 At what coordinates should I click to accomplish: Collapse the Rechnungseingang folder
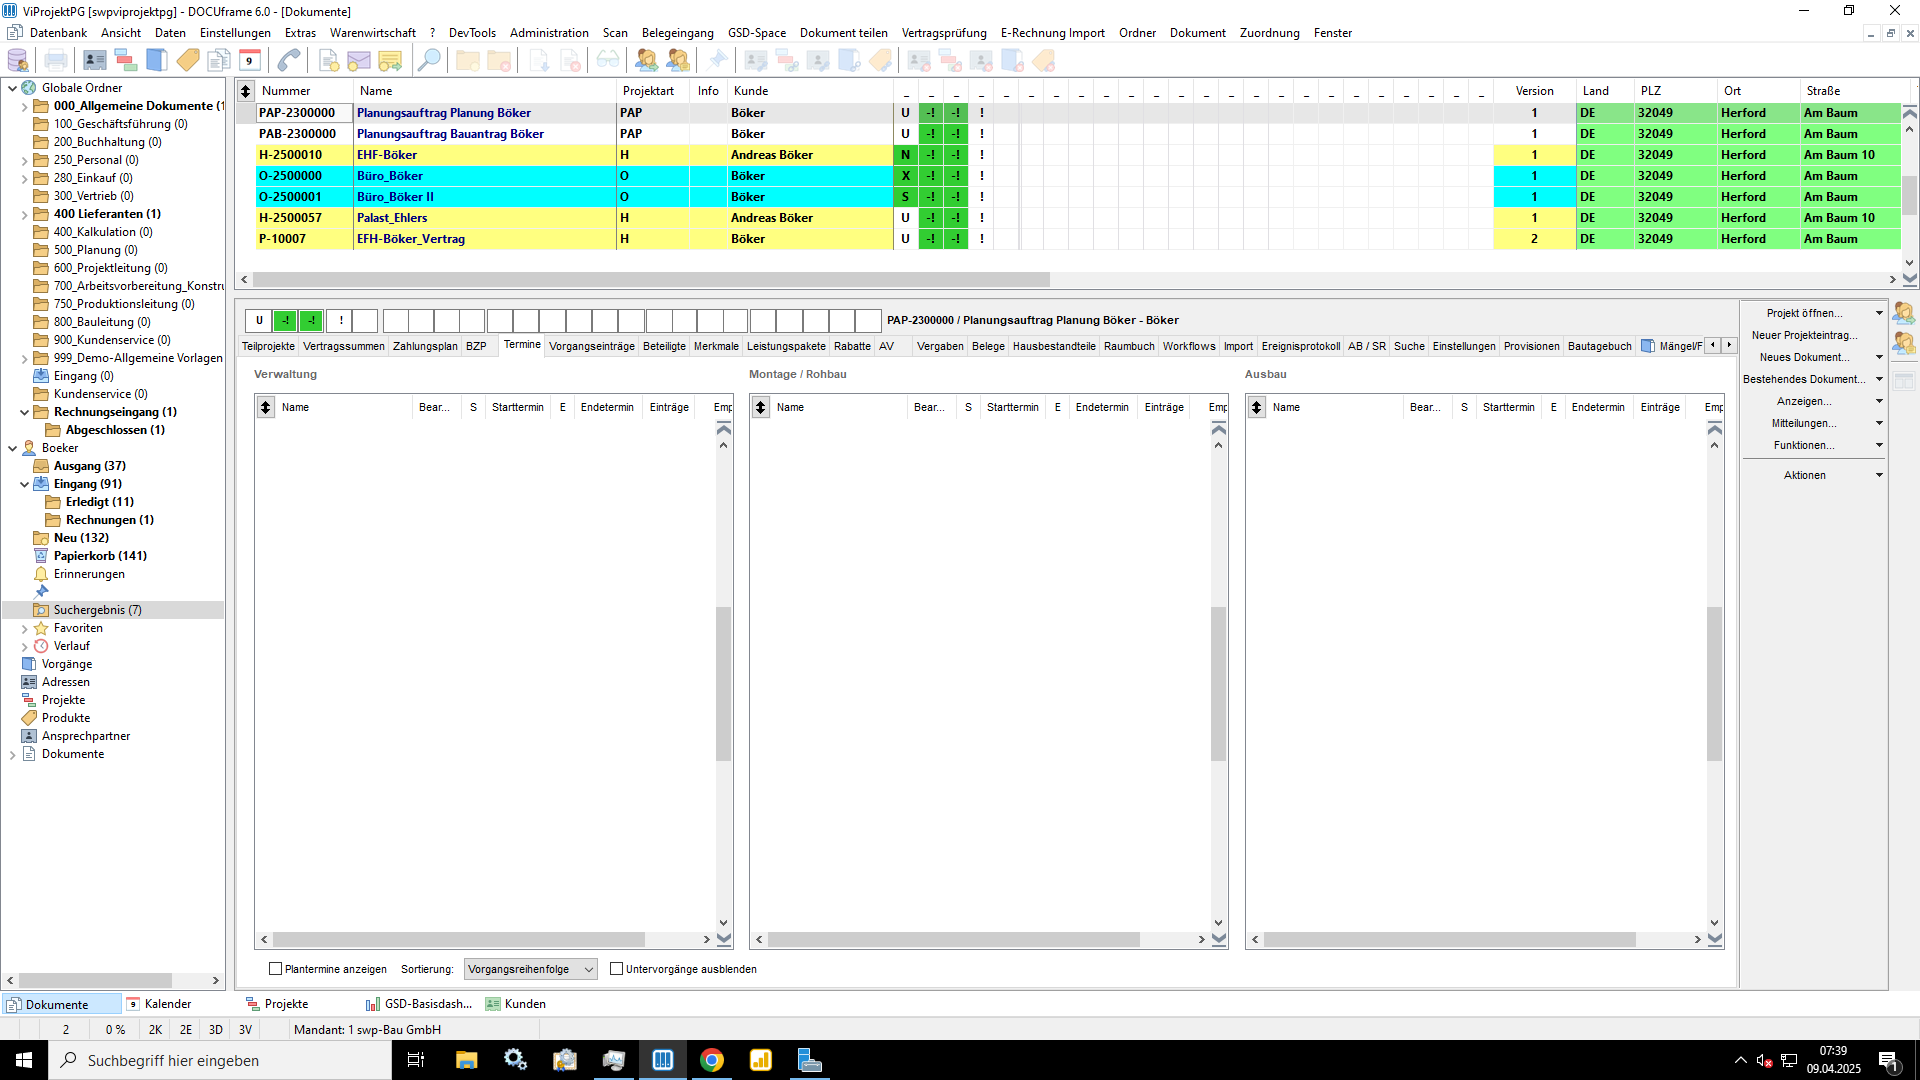tap(25, 412)
